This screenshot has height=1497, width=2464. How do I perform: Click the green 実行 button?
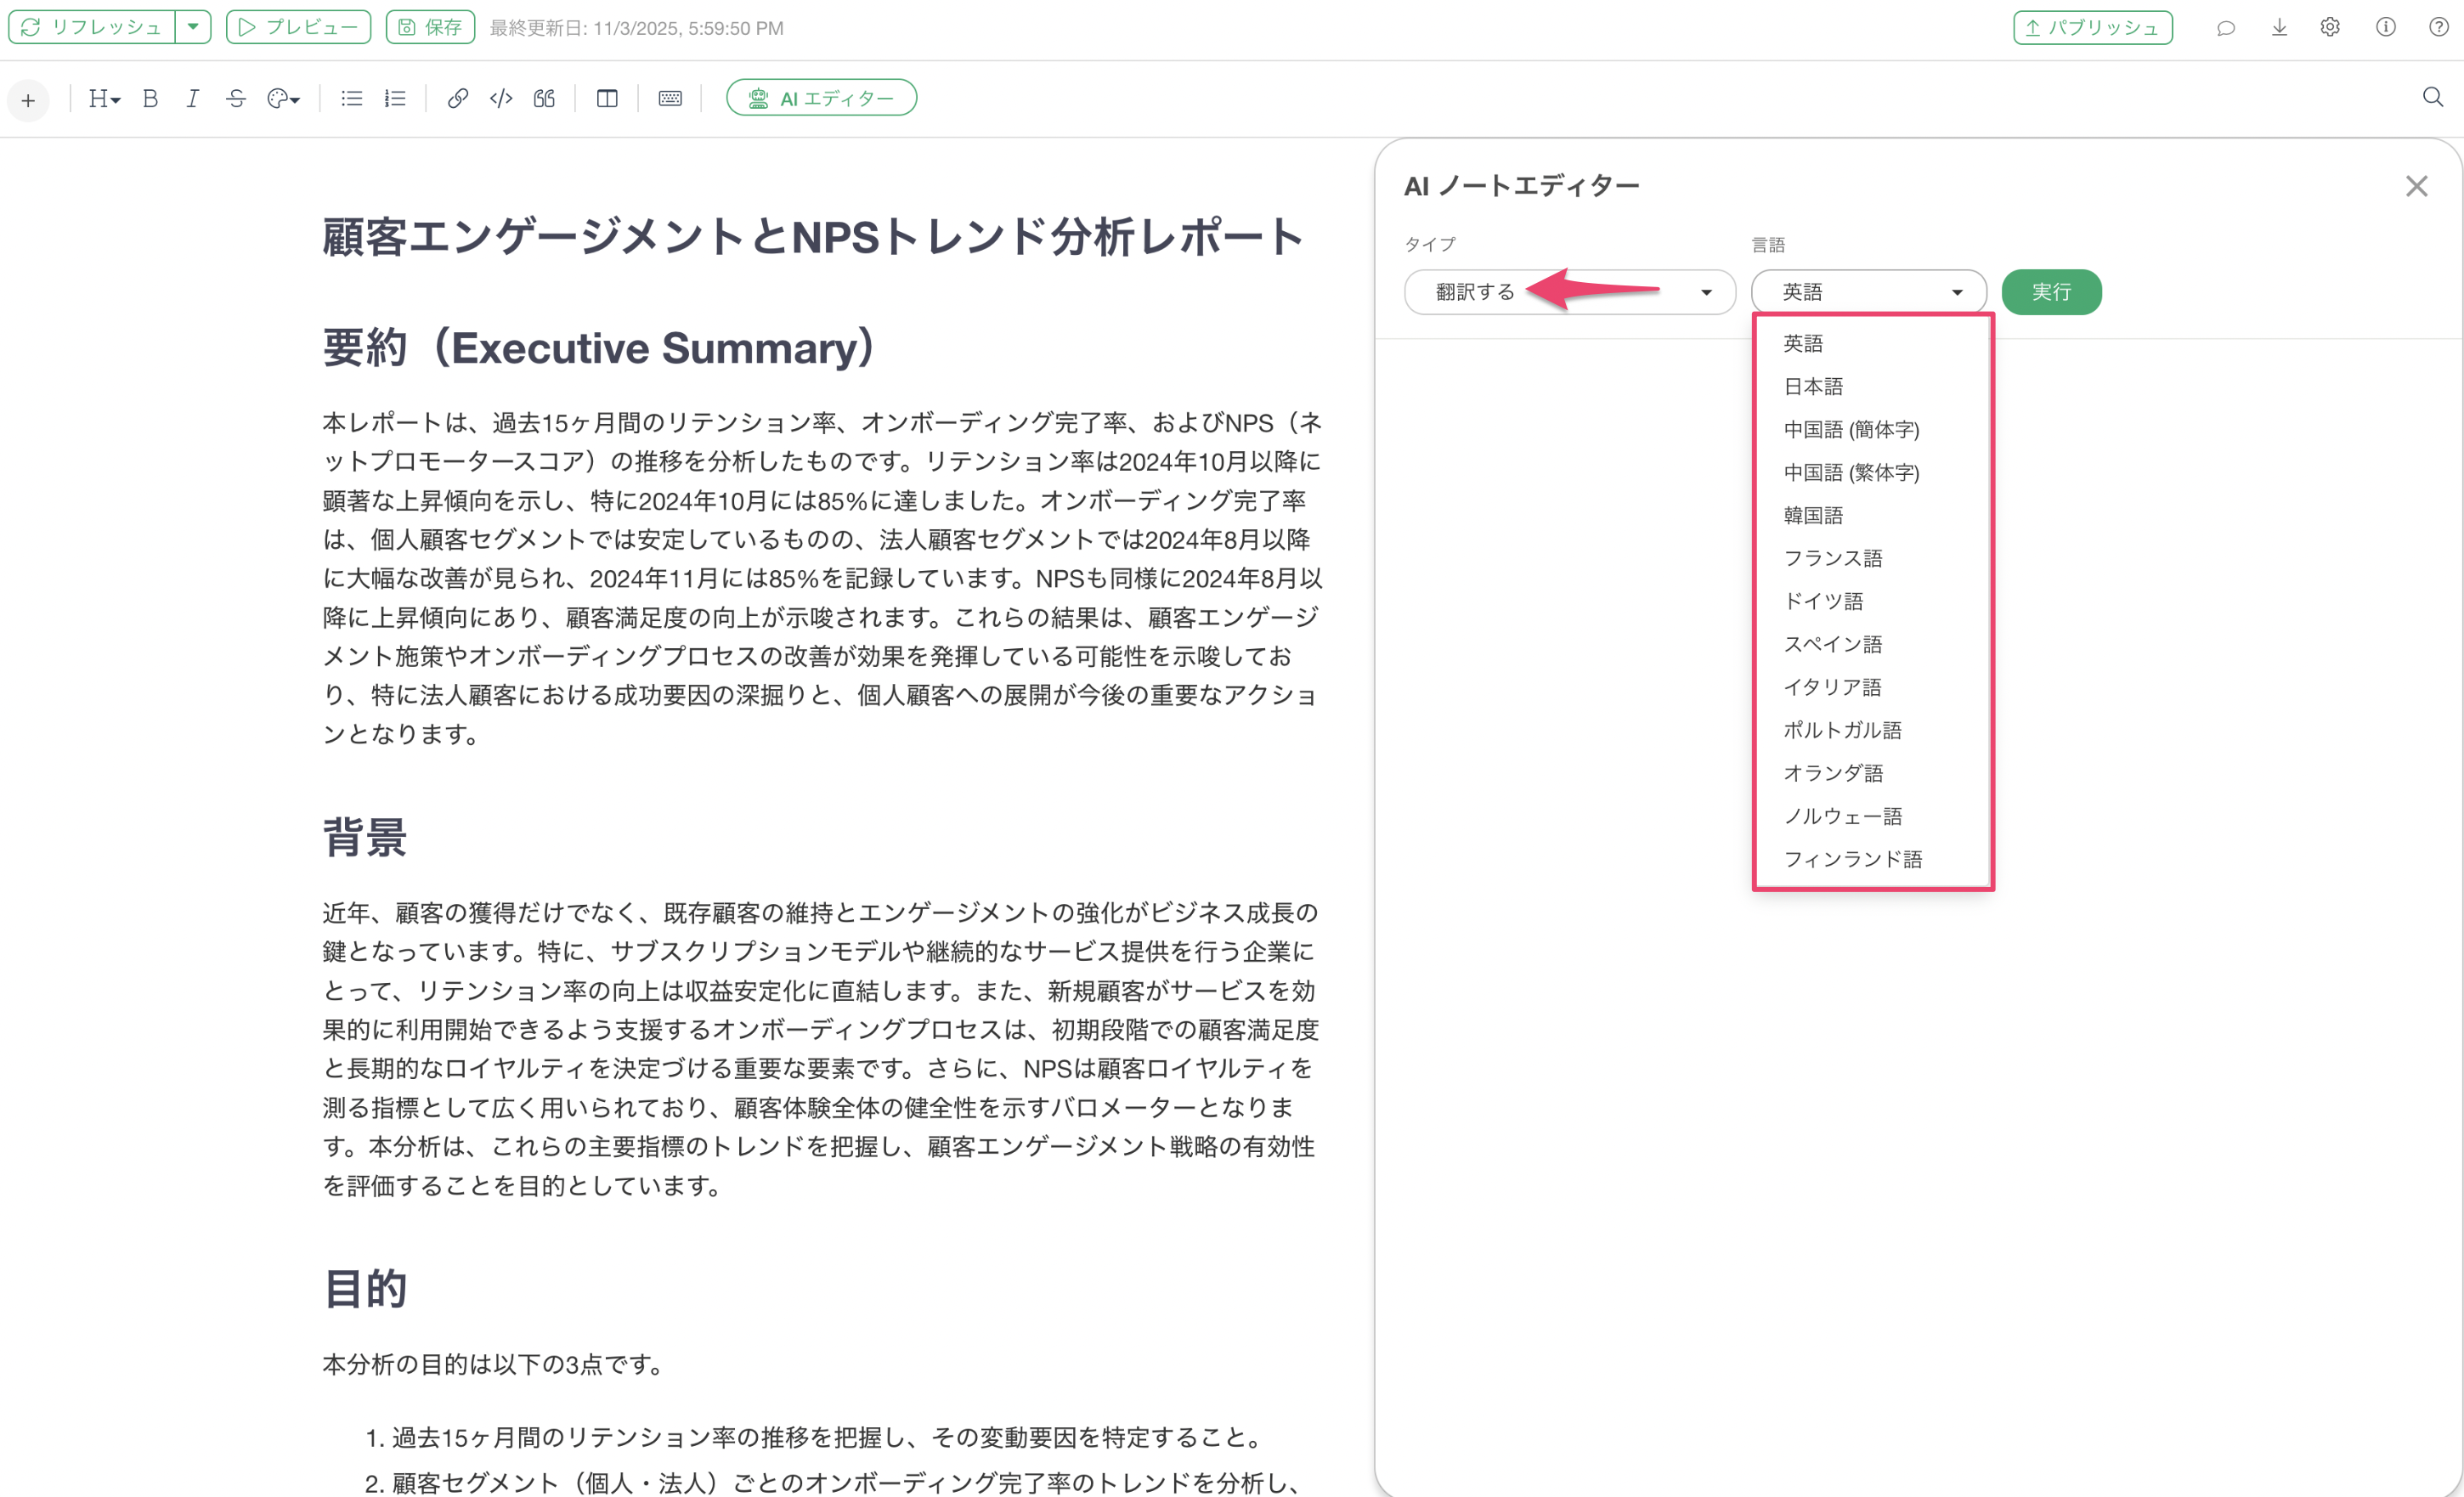(2050, 292)
